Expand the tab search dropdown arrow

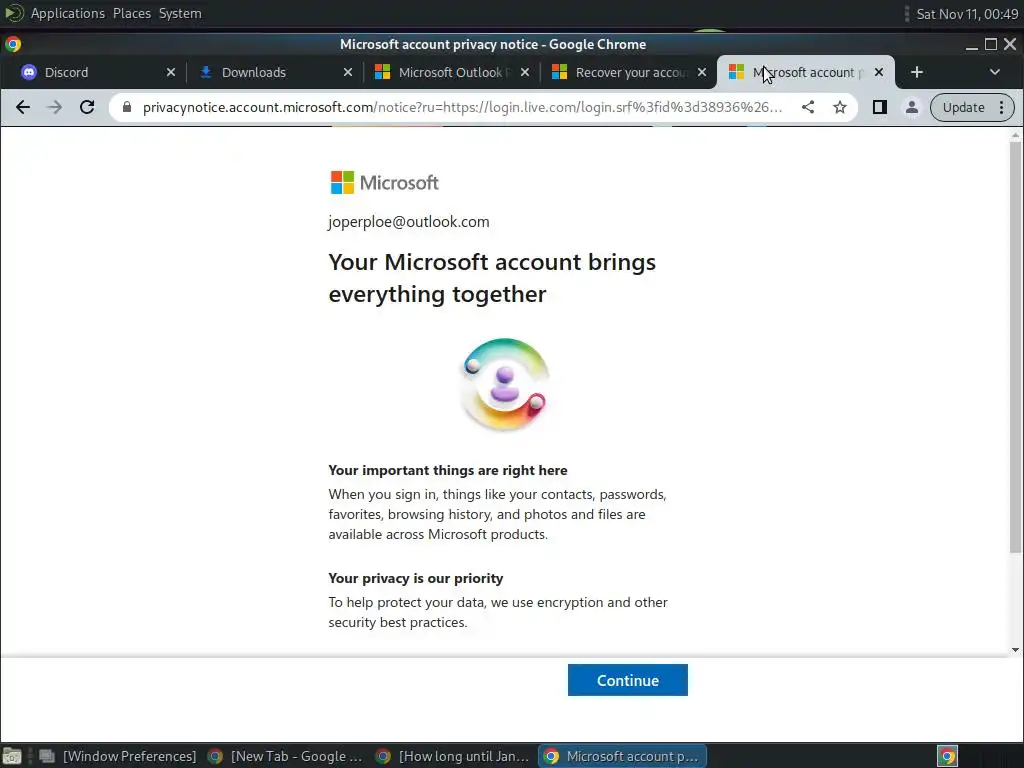tap(995, 72)
